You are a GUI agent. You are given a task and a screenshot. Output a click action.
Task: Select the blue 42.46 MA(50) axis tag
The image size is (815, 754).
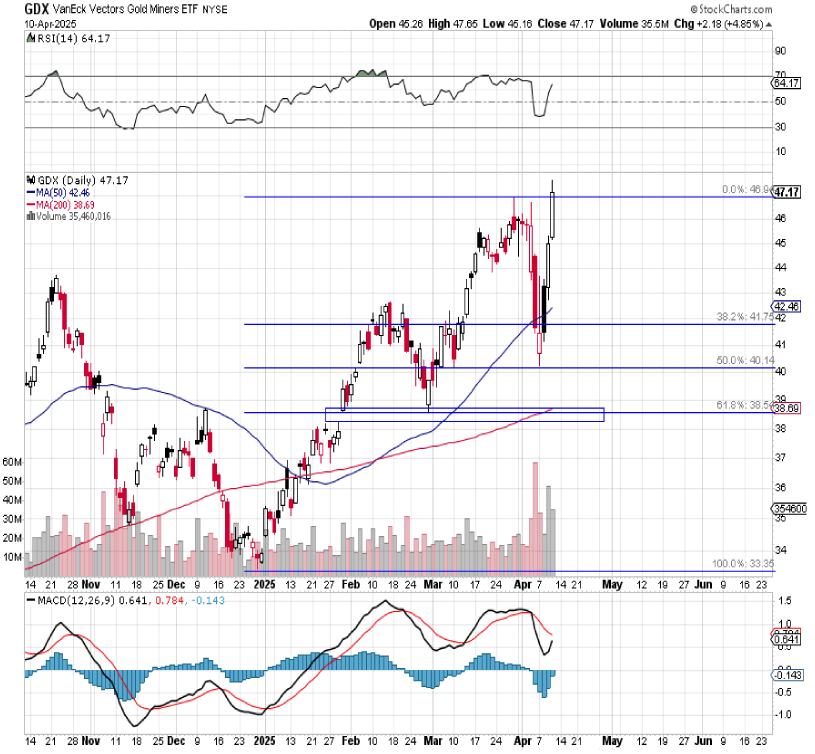(788, 306)
